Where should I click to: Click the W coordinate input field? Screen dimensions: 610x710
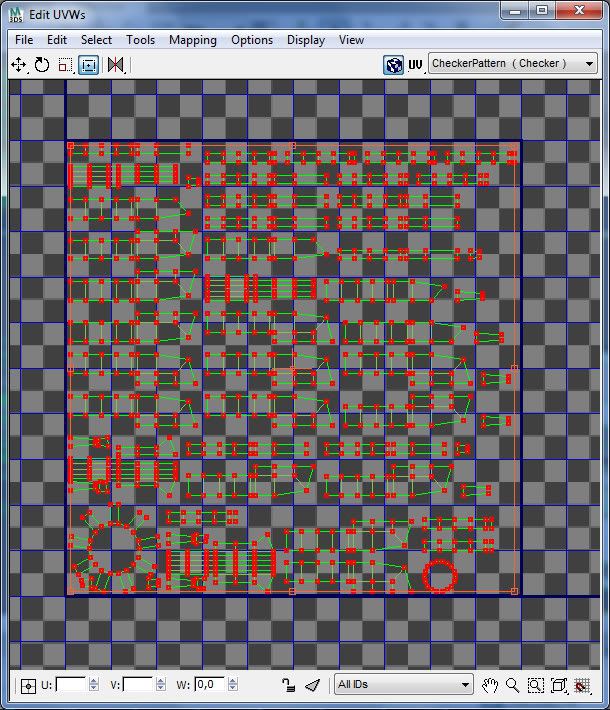pos(210,684)
